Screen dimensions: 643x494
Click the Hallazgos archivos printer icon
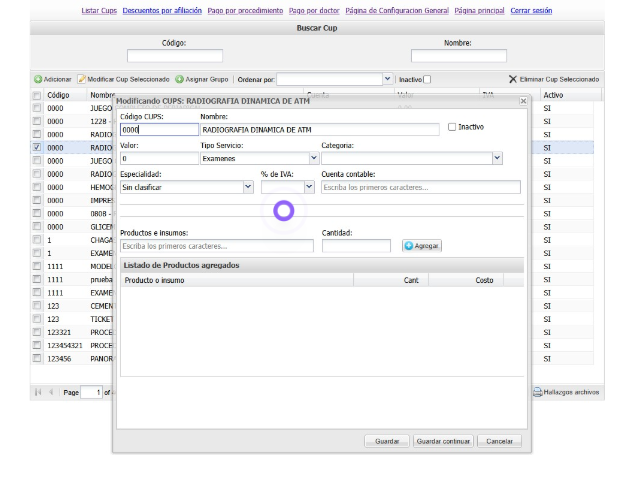click(537, 392)
